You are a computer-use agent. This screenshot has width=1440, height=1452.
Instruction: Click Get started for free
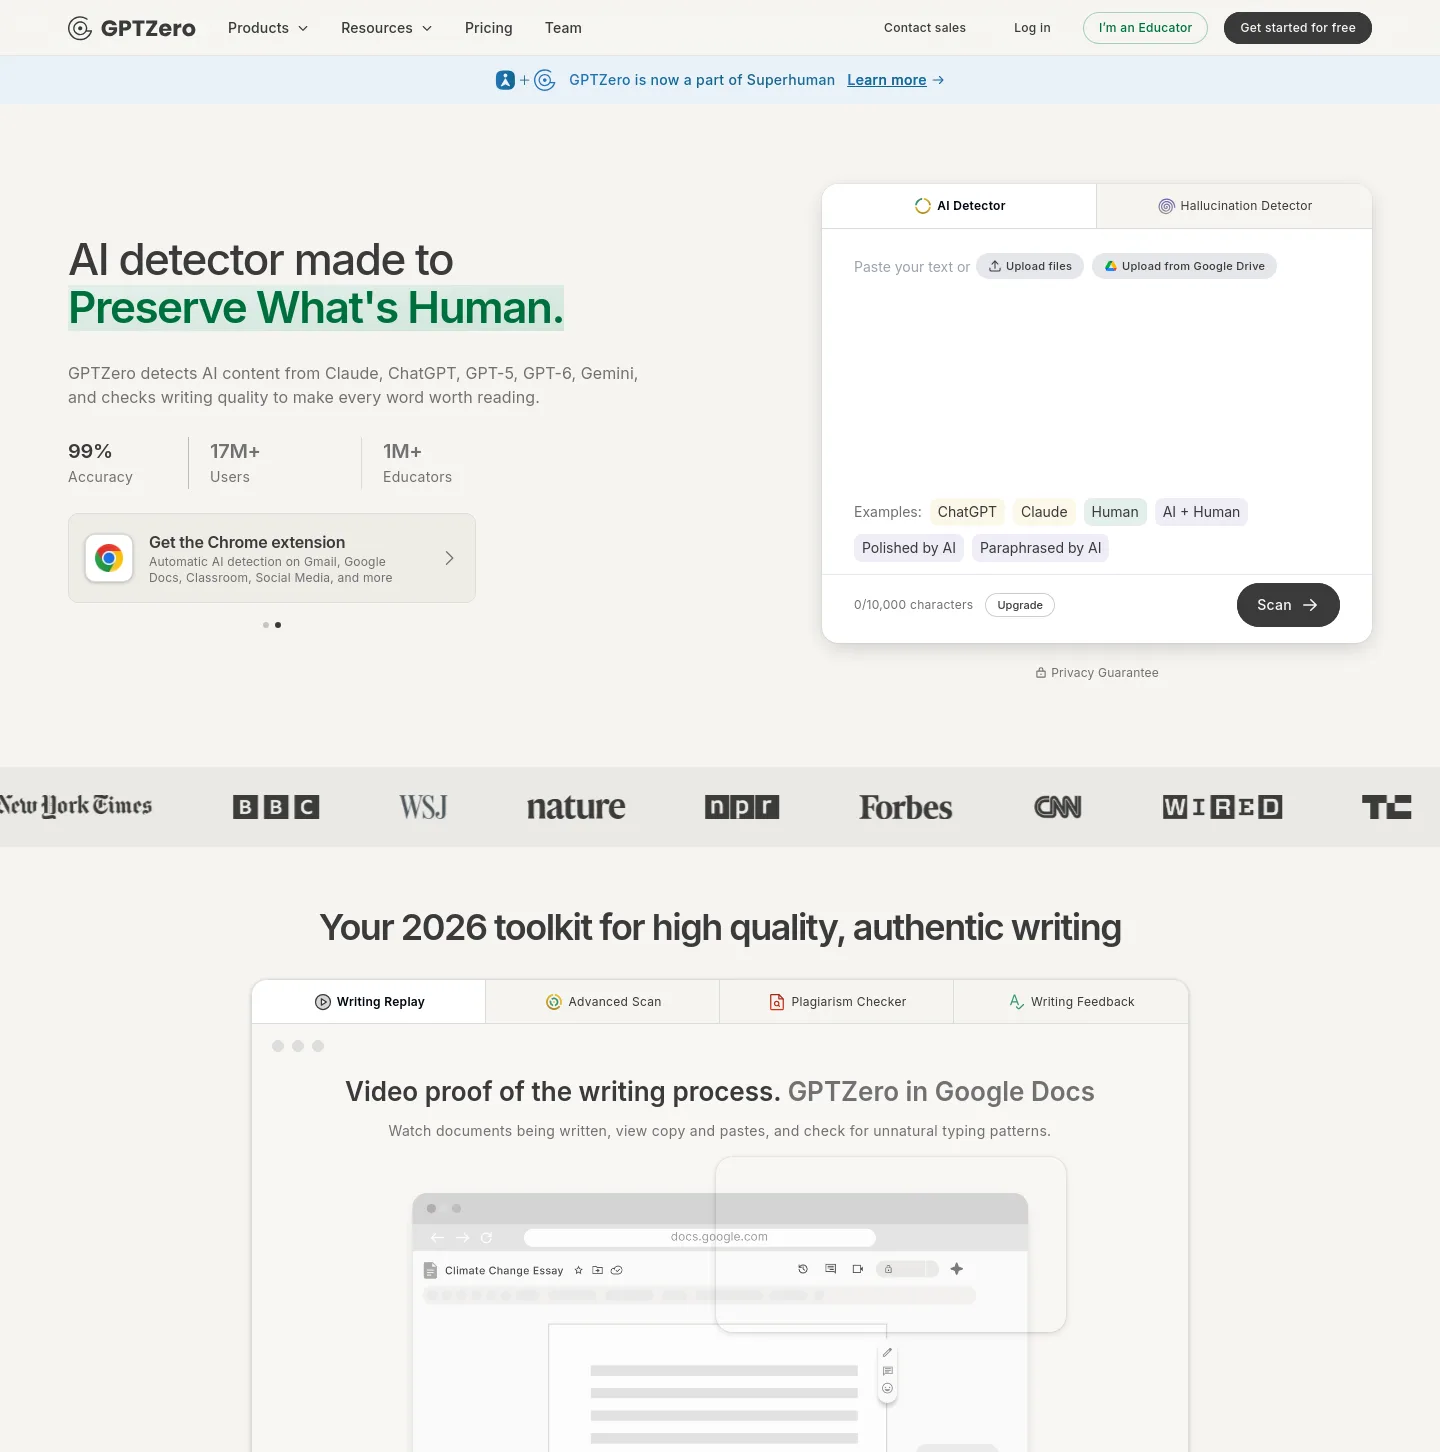pyautogui.click(x=1298, y=28)
